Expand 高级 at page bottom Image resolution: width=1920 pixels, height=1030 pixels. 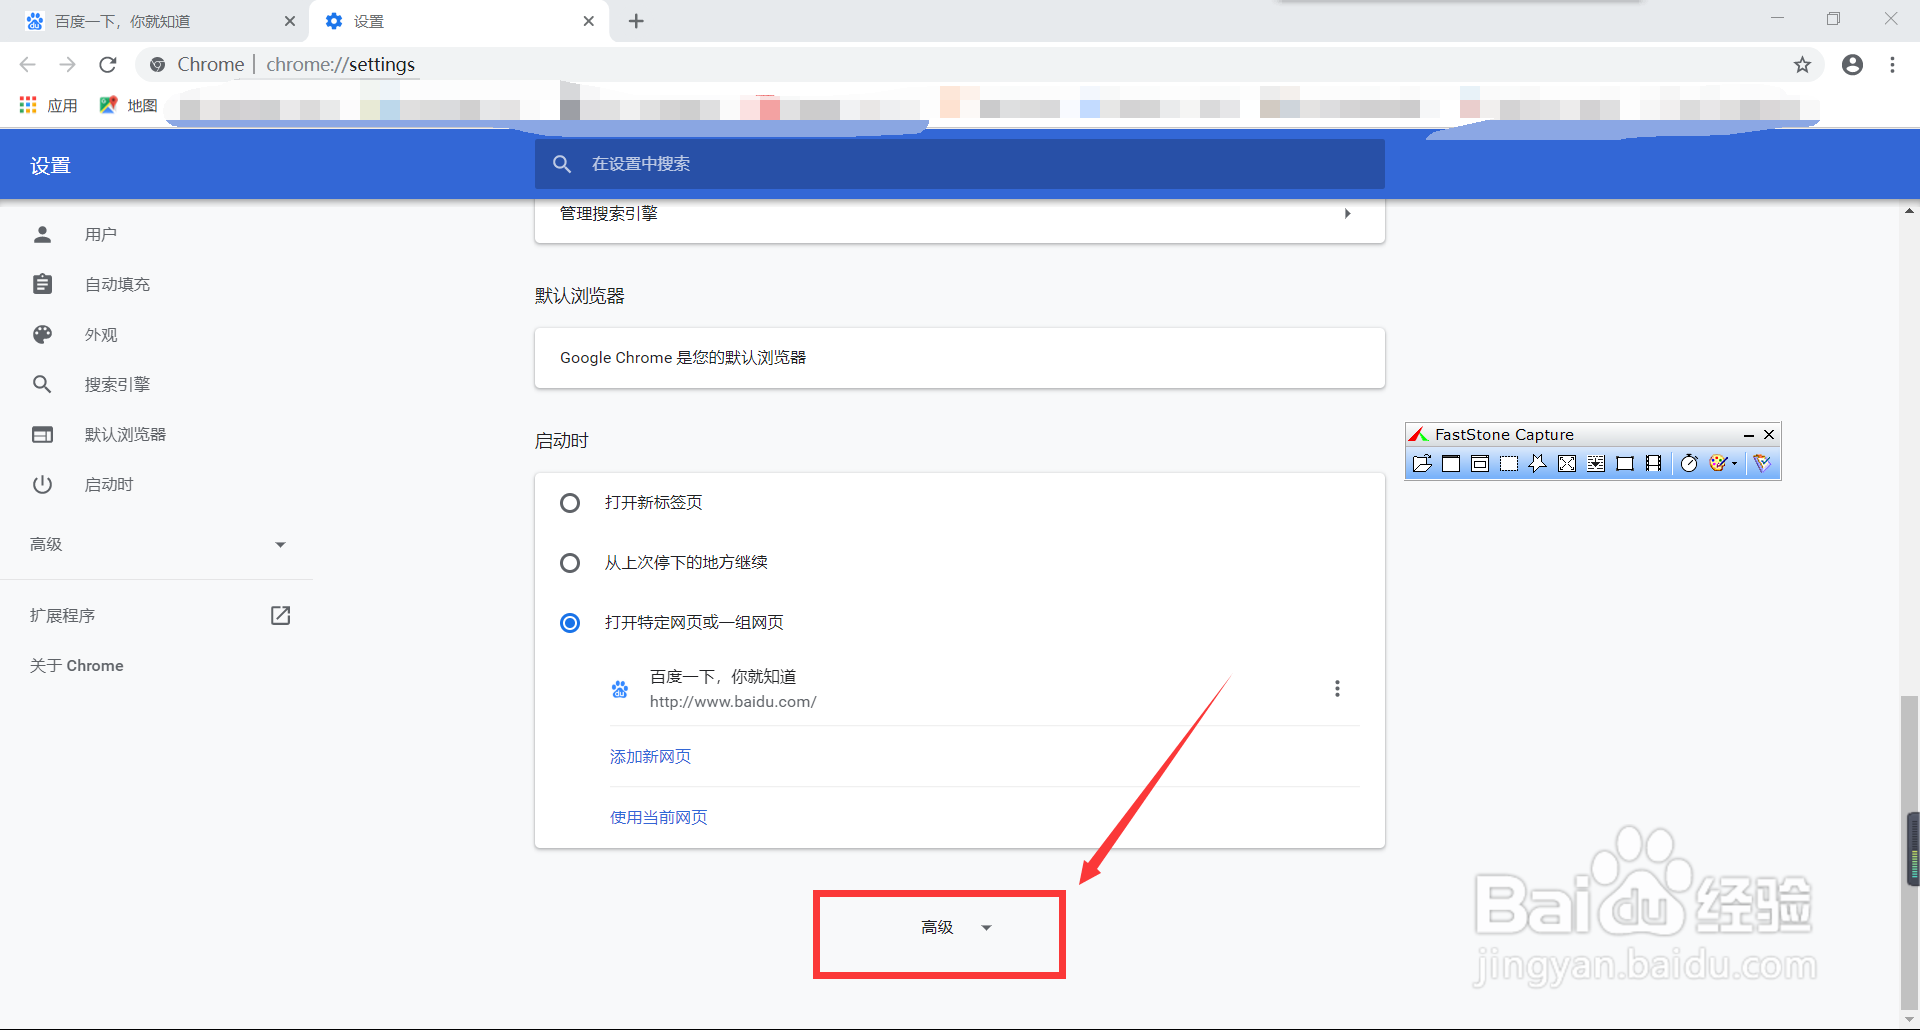[957, 928]
